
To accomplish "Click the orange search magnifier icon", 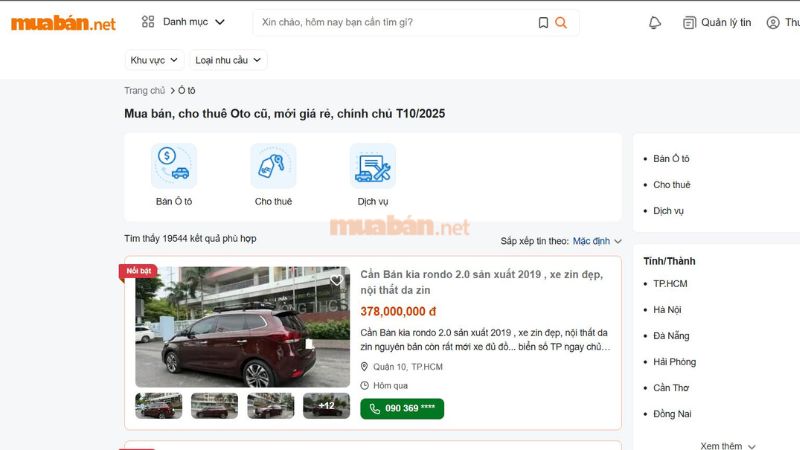I will [561, 22].
